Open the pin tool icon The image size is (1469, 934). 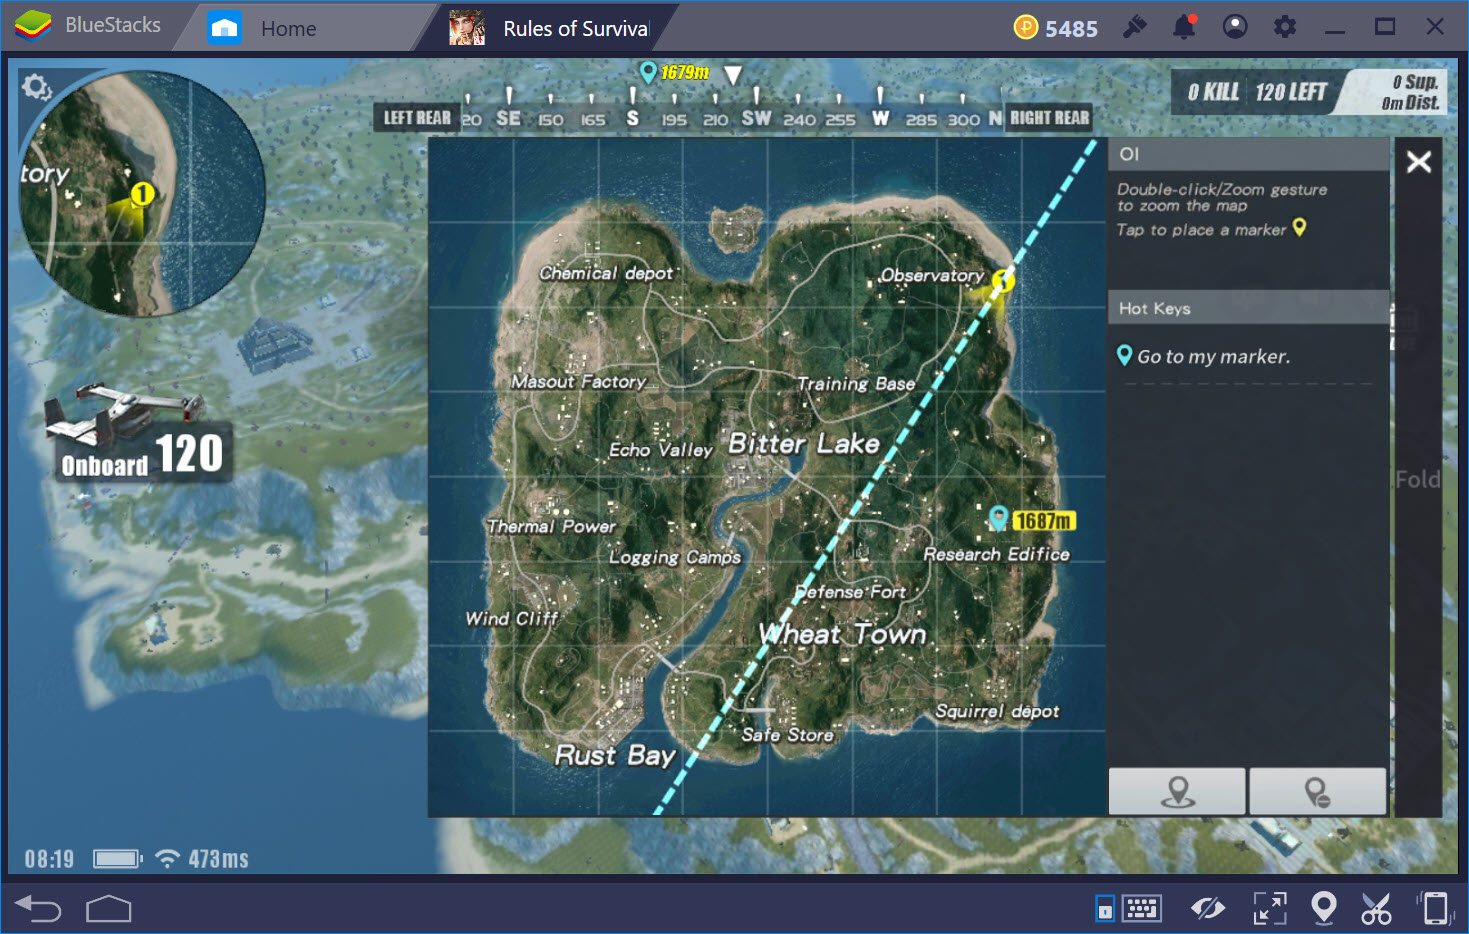(1134, 27)
